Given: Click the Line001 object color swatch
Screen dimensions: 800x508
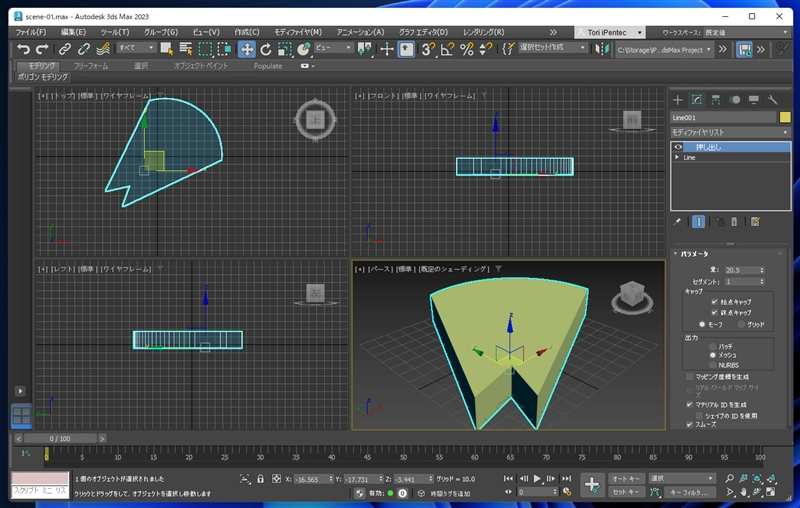Looking at the screenshot, I should (785, 117).
